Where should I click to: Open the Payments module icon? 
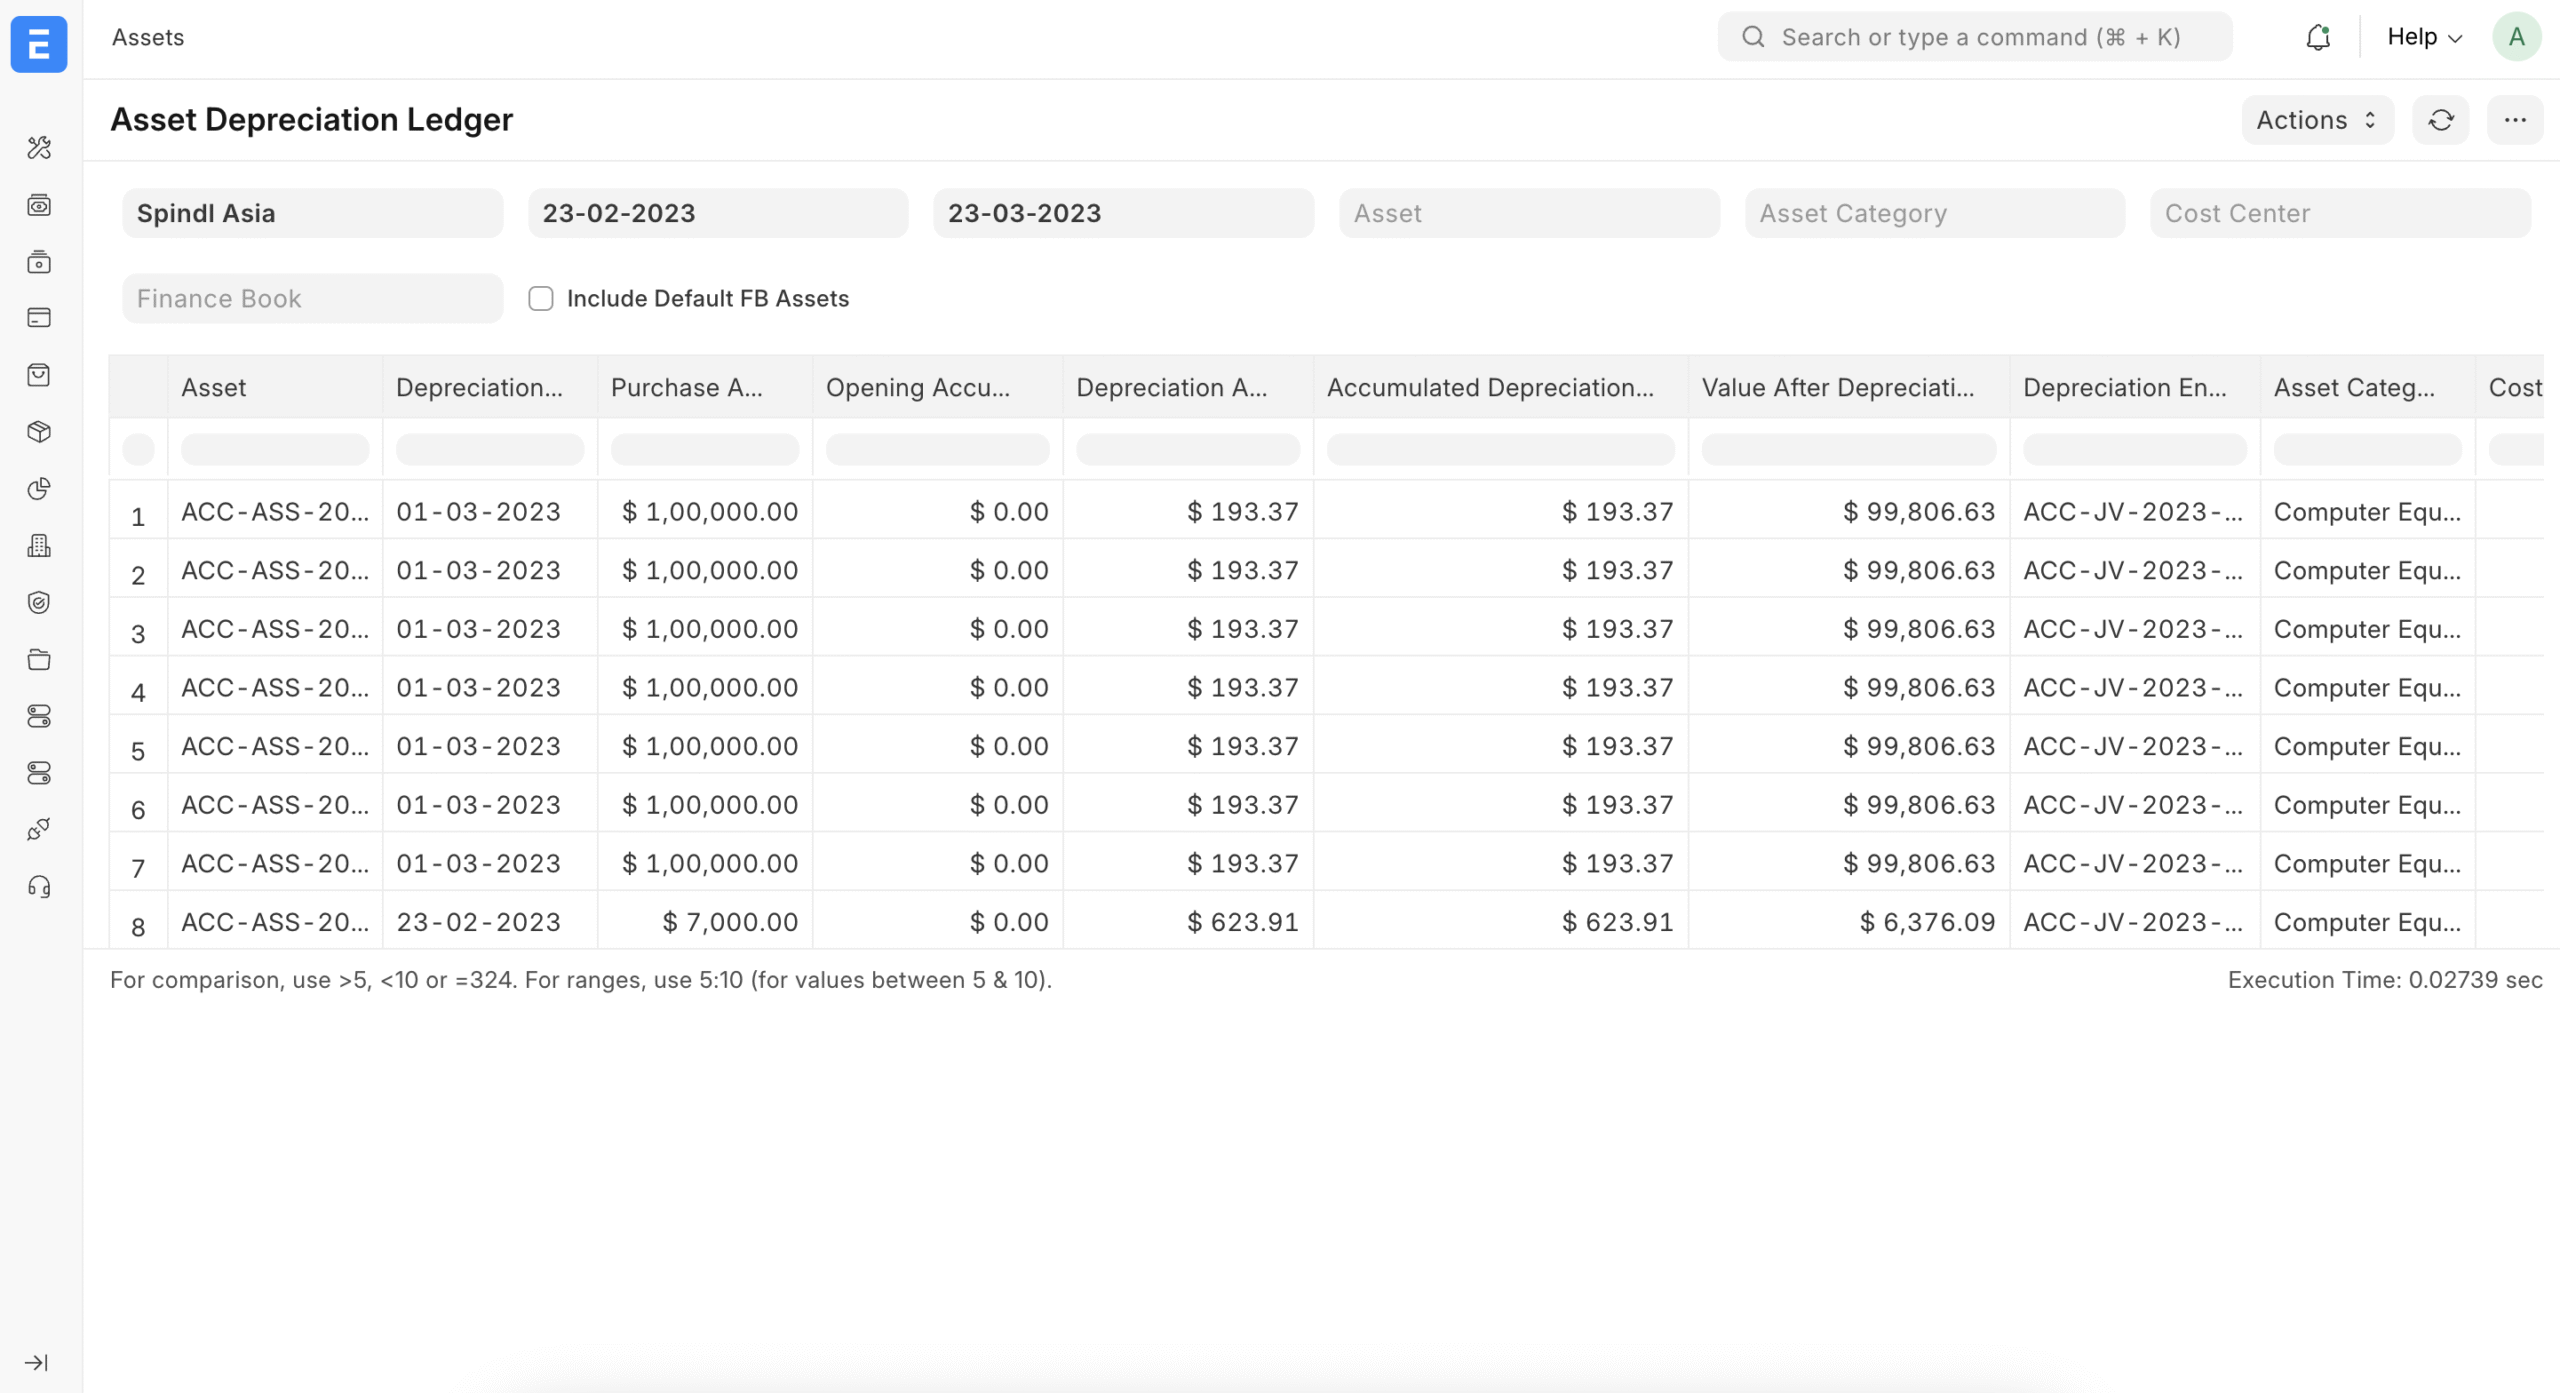39,317
